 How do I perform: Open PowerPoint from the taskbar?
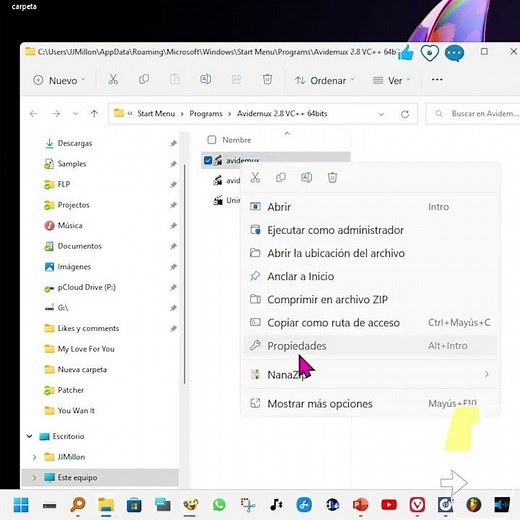click(x=360, y=505)
